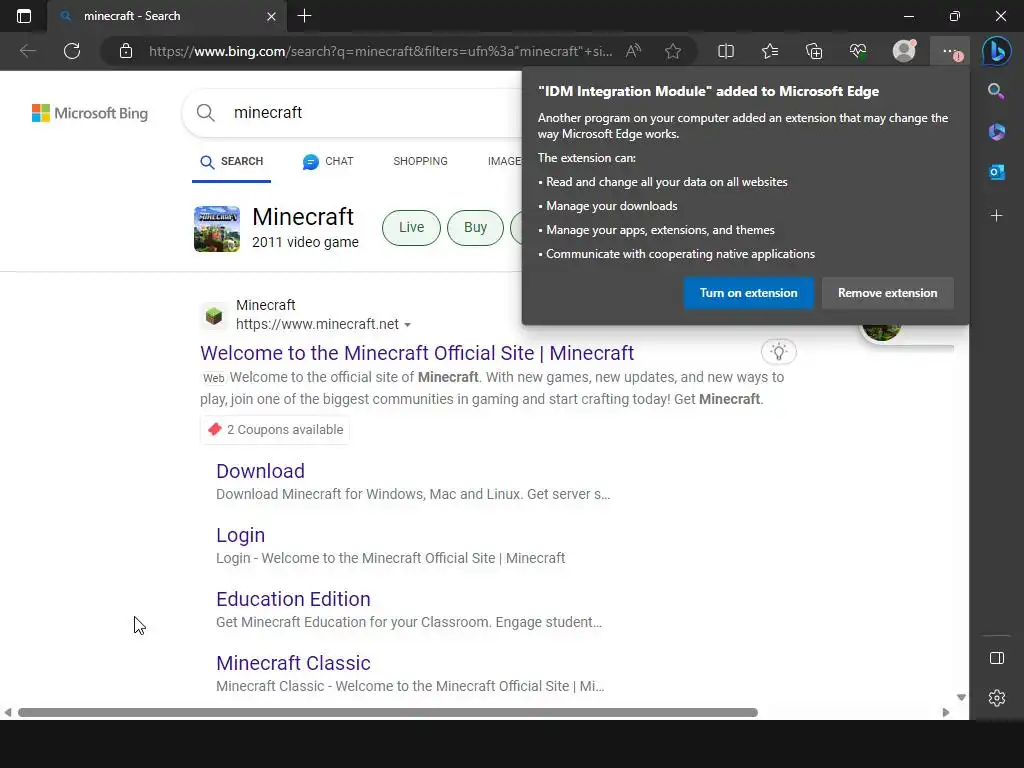Click in the Bing search box
Image resolution: width=1024 pixels, height=768 pixels.
pos(353,112)
